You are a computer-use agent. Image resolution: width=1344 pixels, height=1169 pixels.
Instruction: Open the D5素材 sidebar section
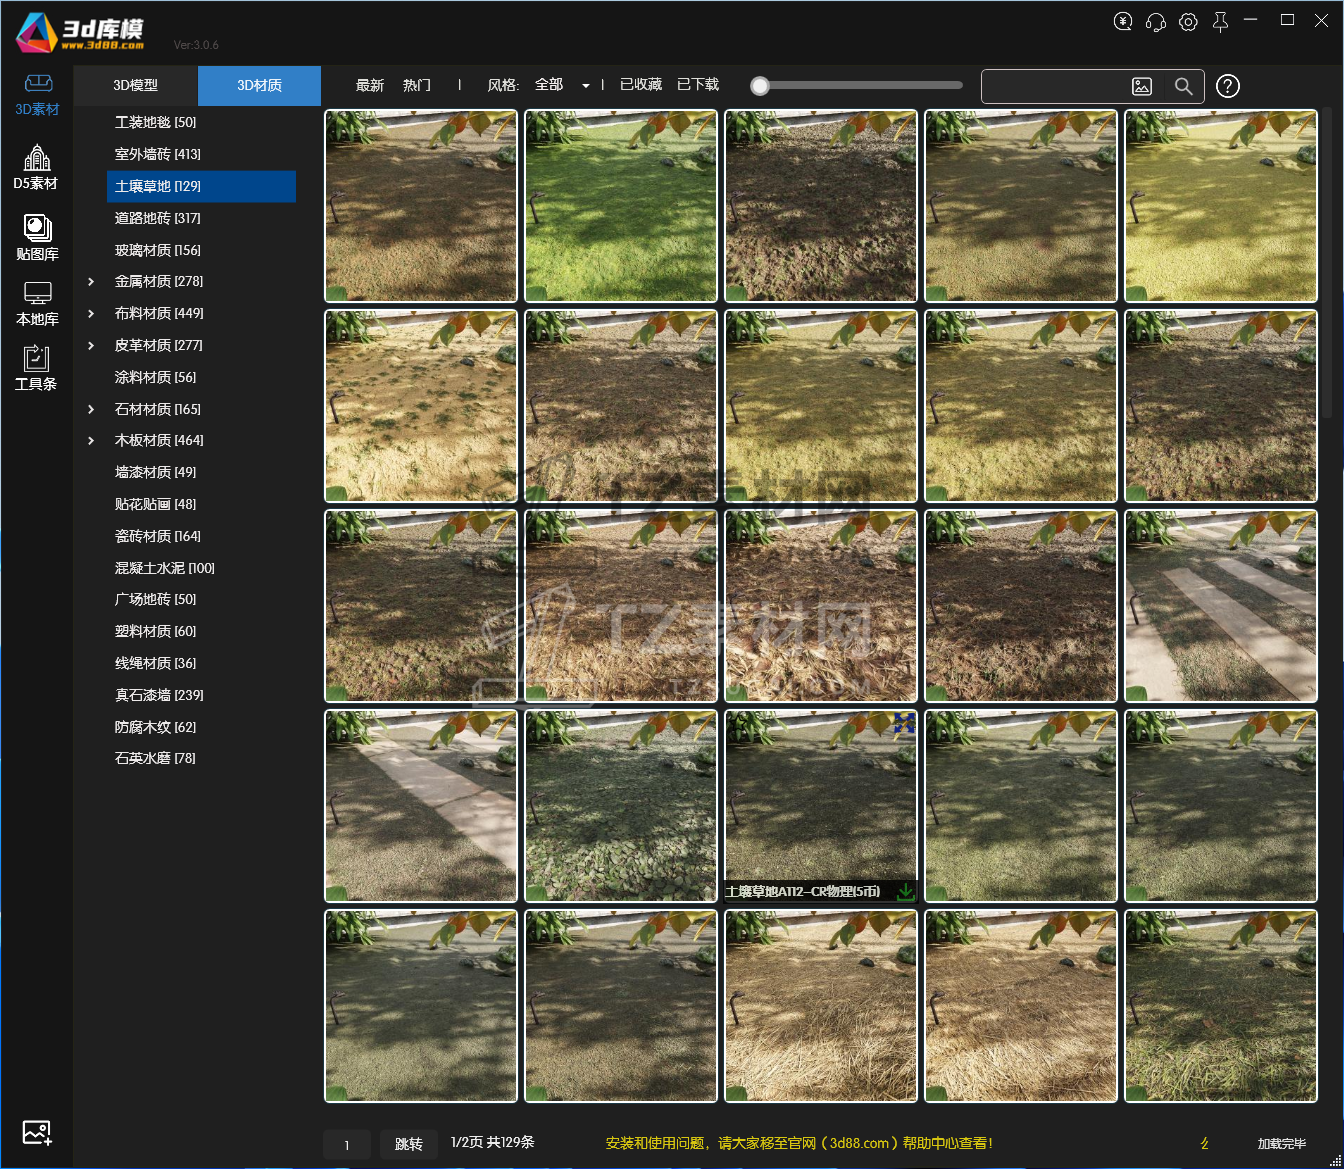click(36, 167)
